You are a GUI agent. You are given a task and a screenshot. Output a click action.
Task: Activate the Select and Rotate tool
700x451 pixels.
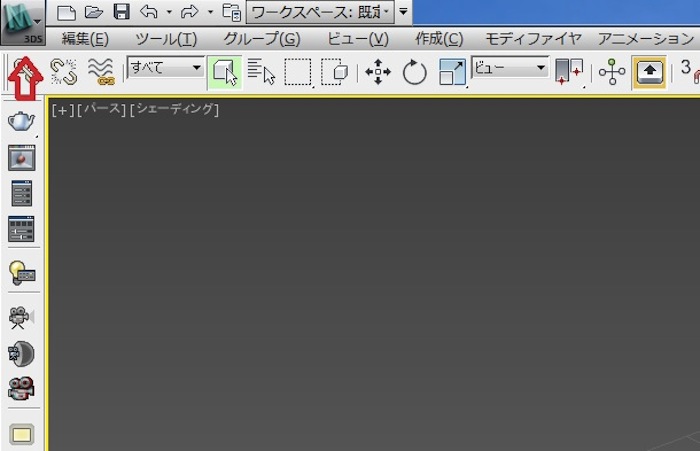point(414,71)
